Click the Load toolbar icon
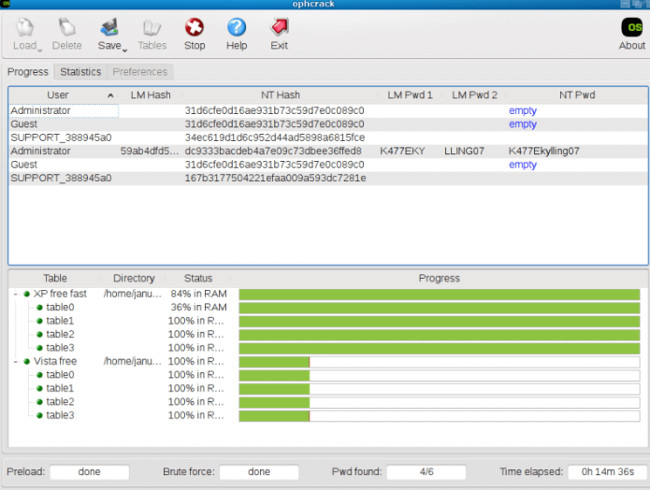The image size is (650, 490). 26,28
